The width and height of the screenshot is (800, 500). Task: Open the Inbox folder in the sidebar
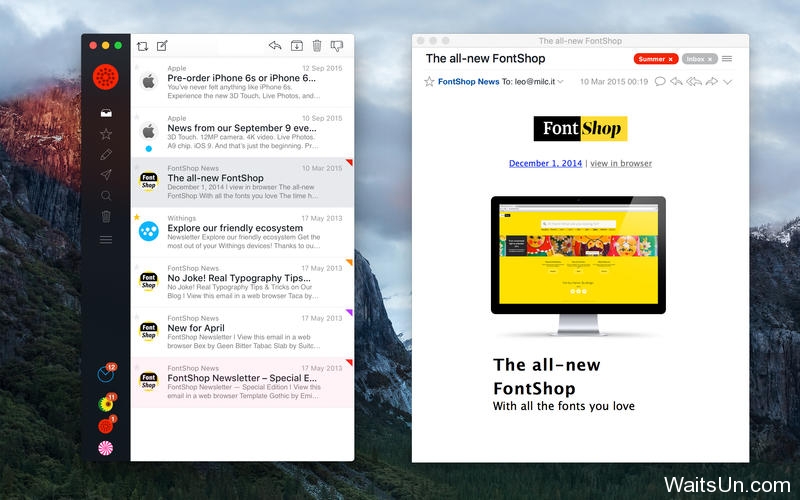pyautogui.click(x=106, y=113)
